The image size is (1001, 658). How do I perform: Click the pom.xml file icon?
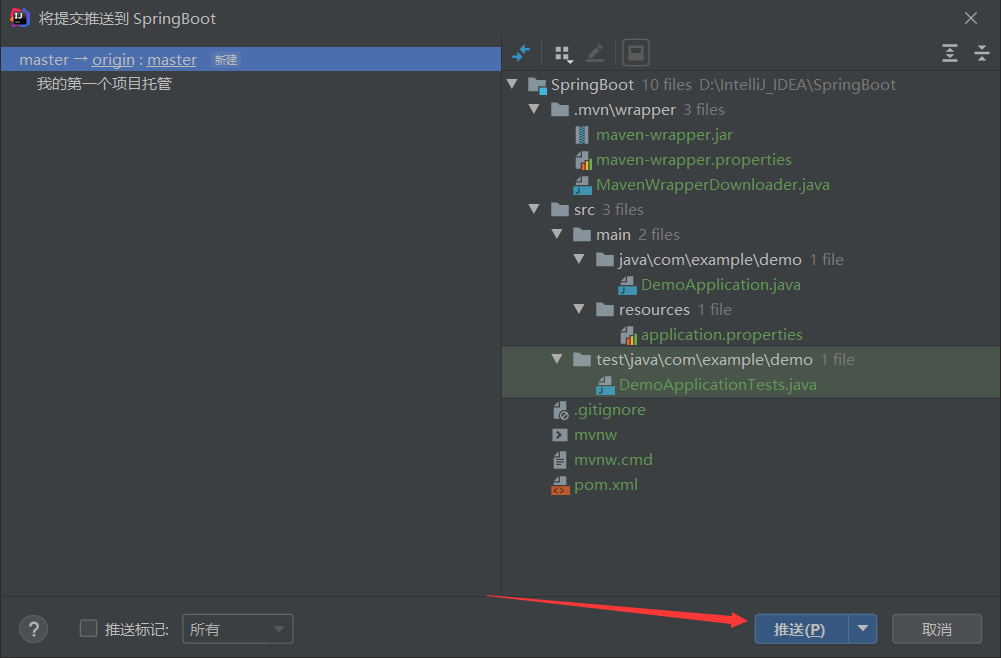(x=561, y=485)
